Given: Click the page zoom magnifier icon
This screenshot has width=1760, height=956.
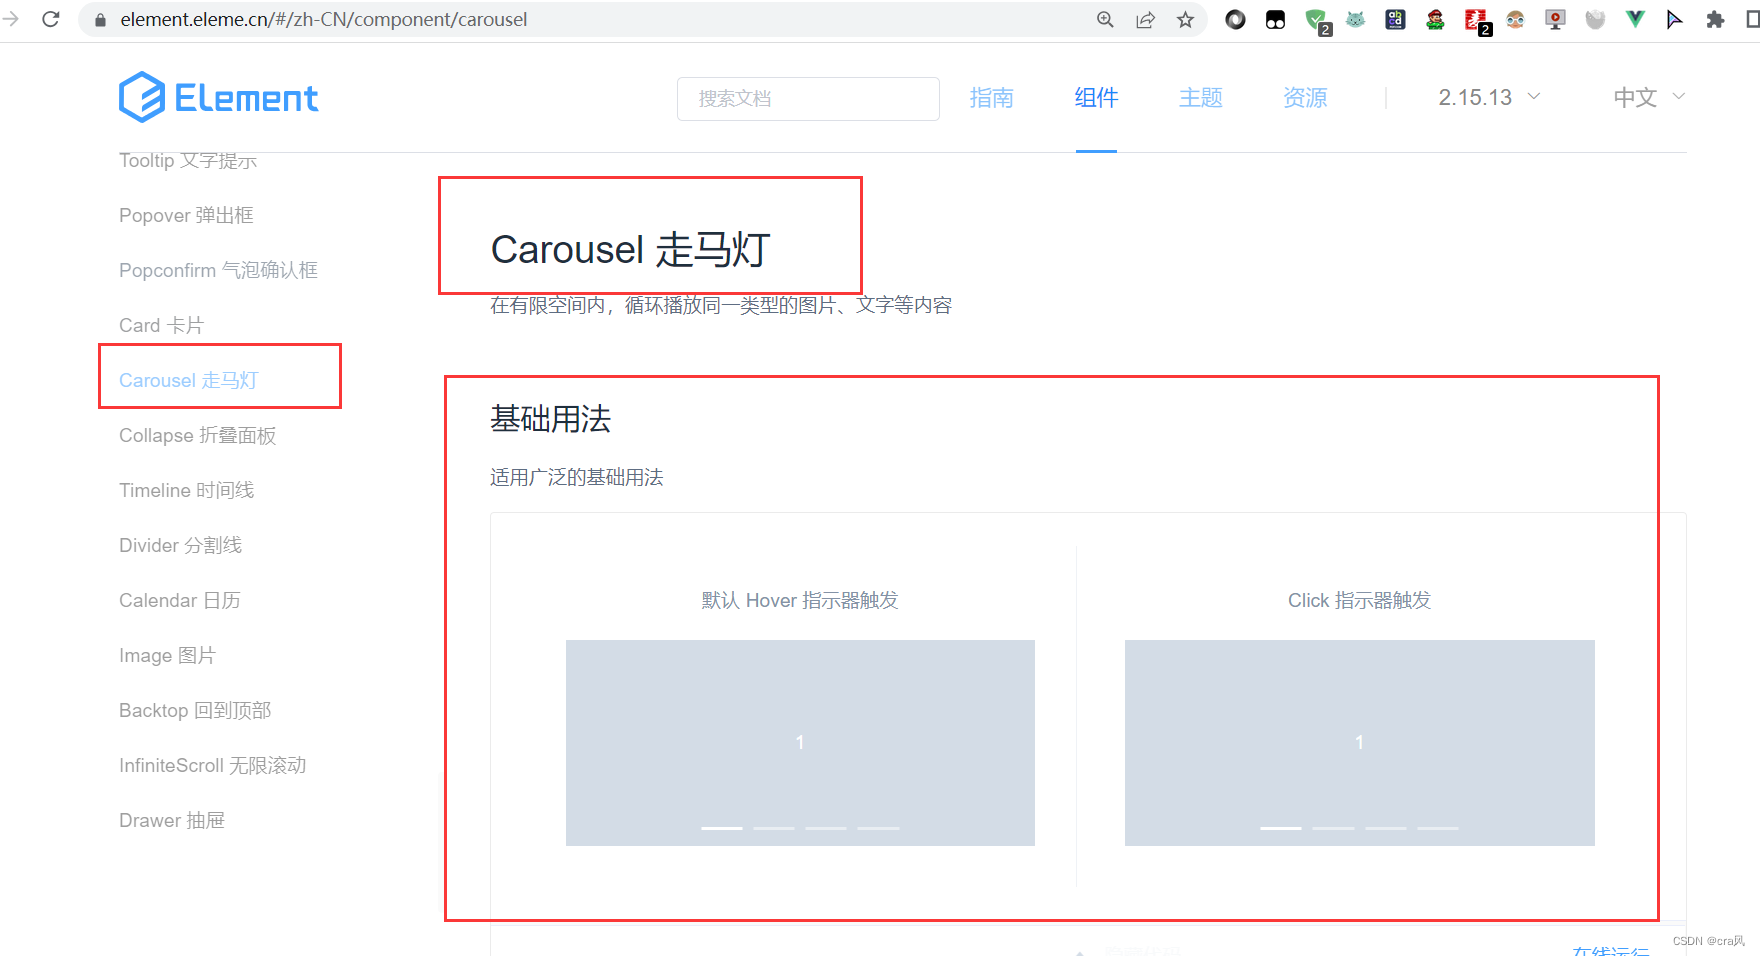Looking at the screenshot, I should coord(1105,19).
